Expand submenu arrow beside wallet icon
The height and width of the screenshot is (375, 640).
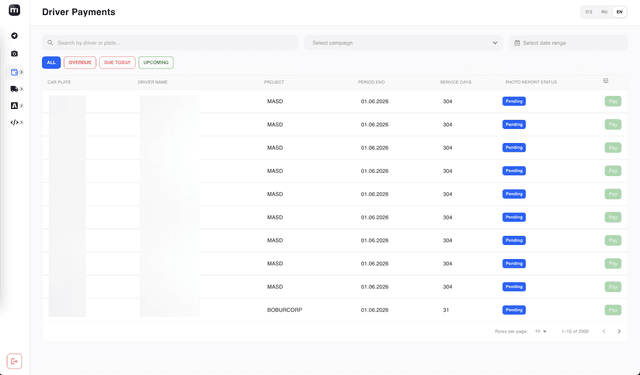pos(21,72)
